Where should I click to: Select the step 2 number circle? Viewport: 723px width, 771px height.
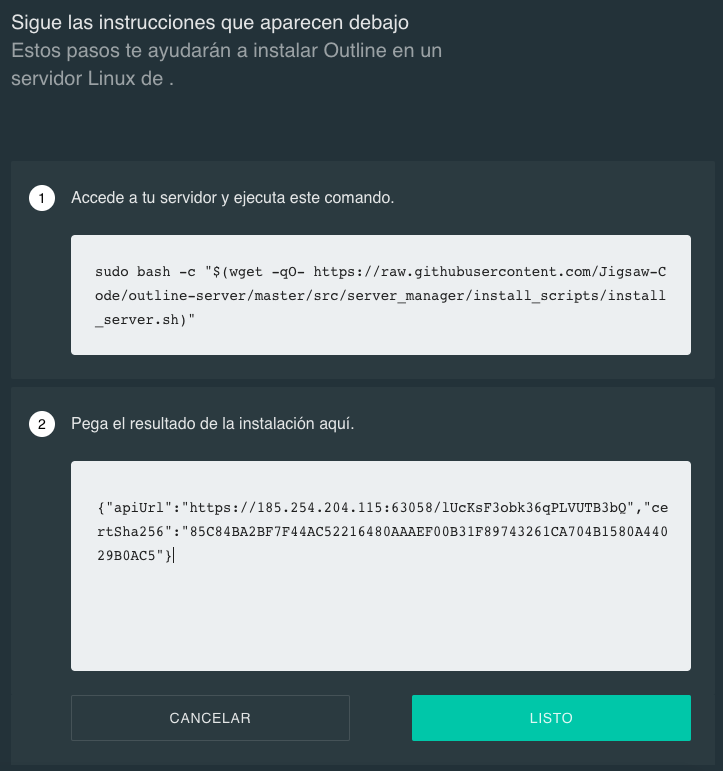(x=42, y=424)
